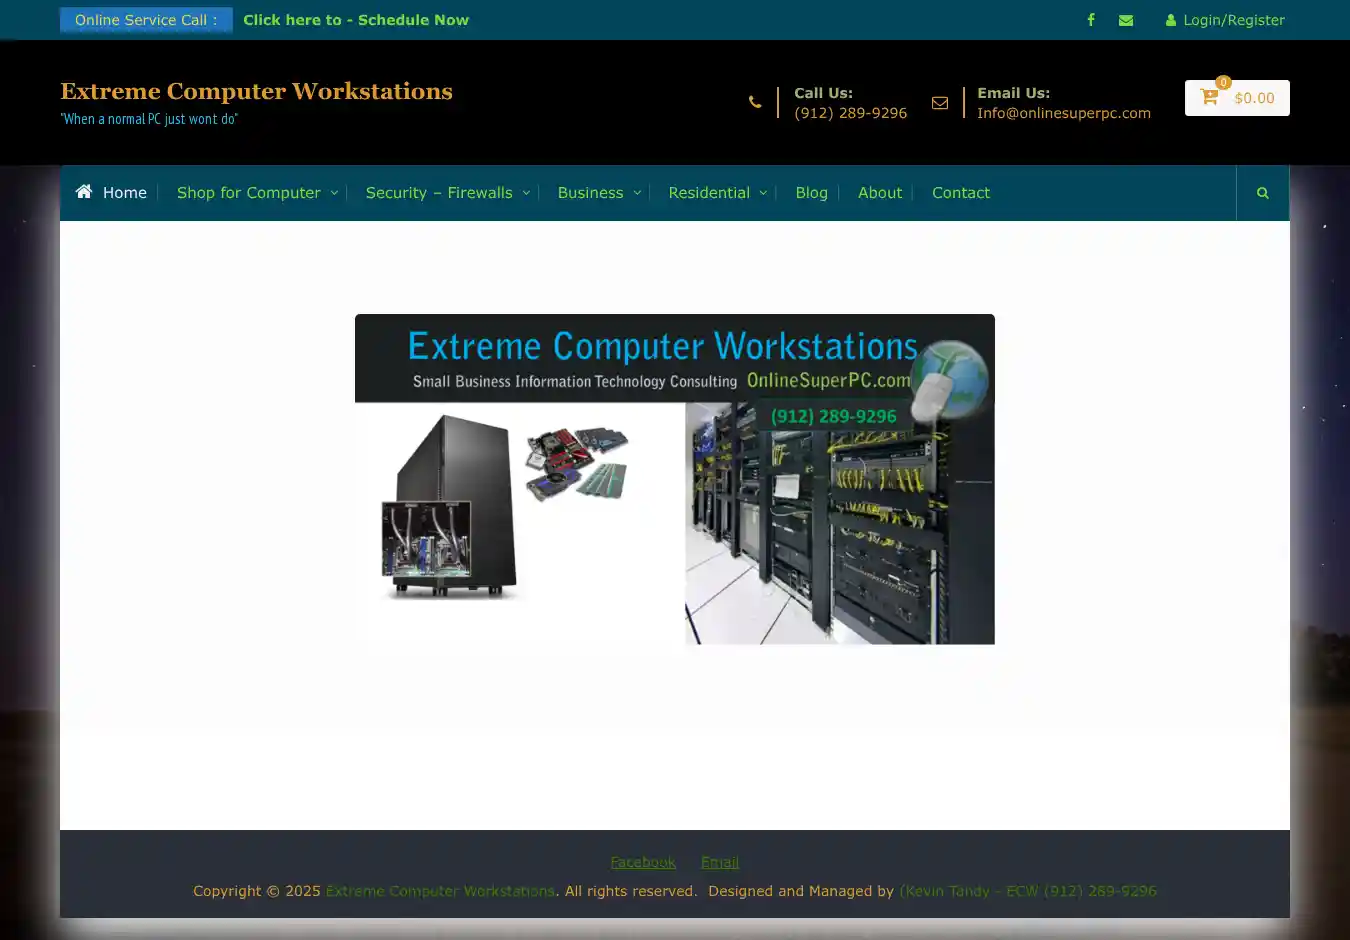1350x940 pixels.
Task: Navigate to the Contact page
Action: pos(960,193)
